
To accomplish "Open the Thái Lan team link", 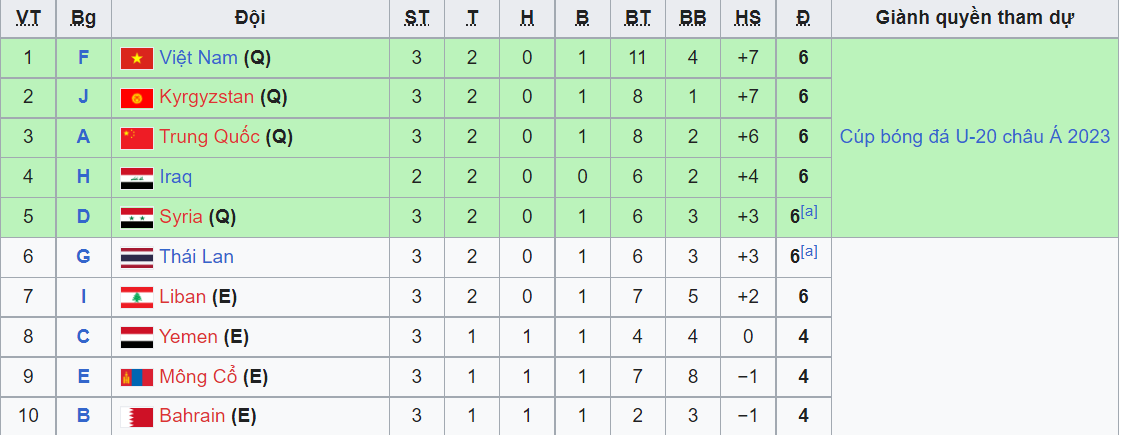I will (x=197, y=257).
